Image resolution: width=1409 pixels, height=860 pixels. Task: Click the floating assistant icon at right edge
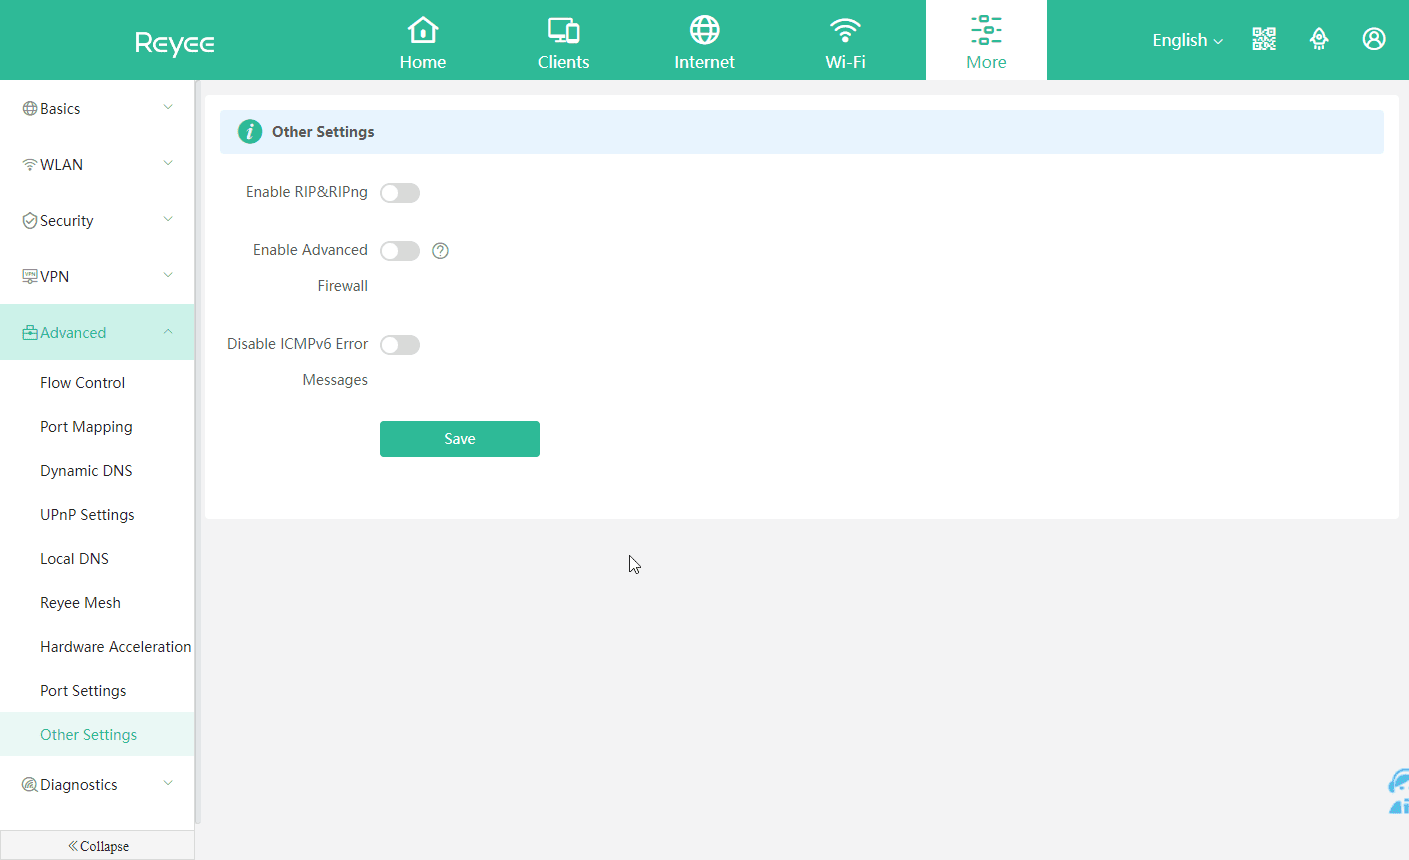click(1398, 792)
